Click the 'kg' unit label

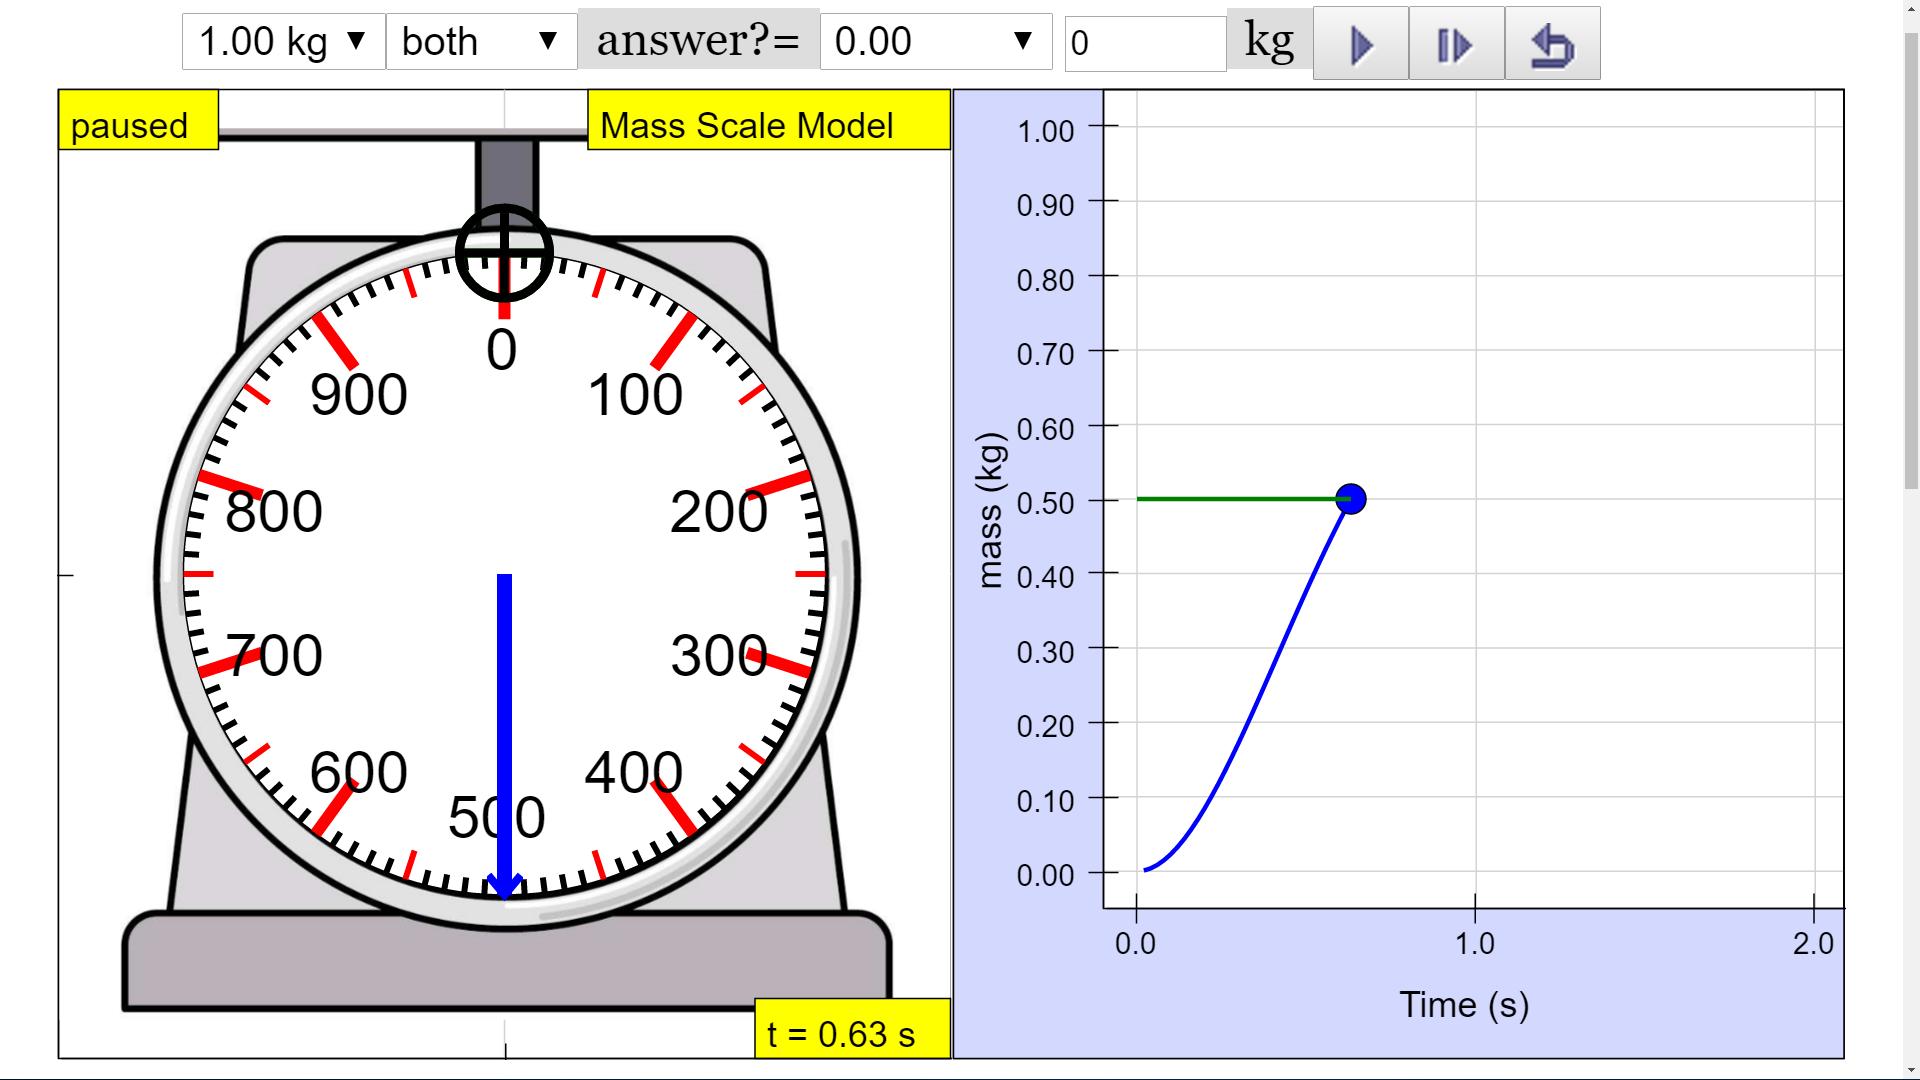pyautogui.click(x=1269, y=40)
